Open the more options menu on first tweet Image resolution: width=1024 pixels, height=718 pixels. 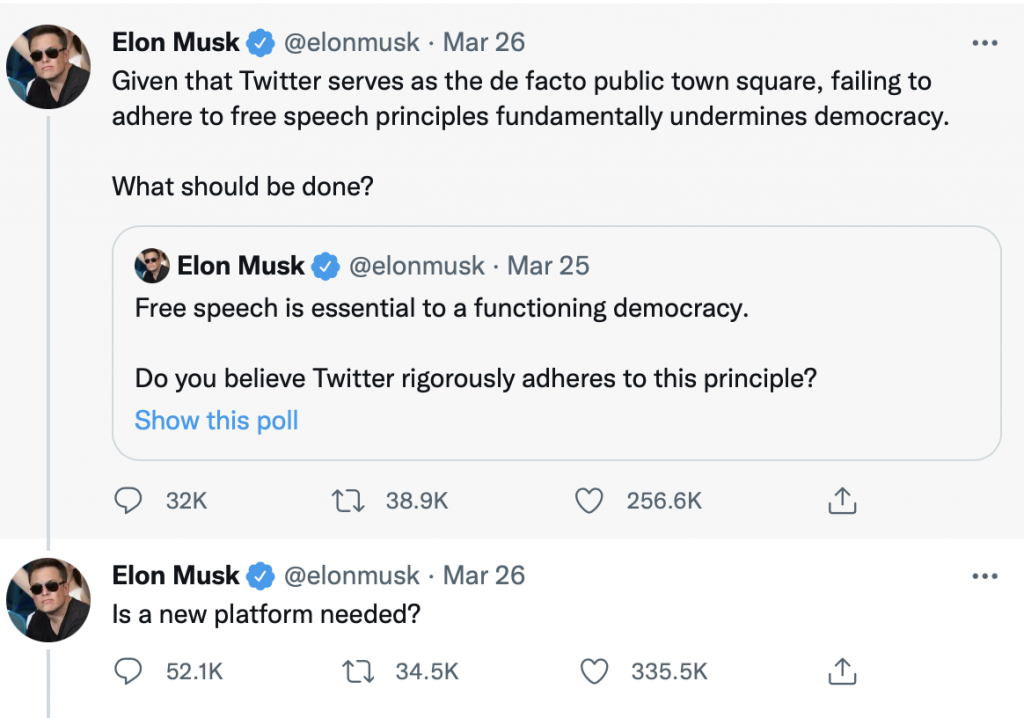(985, 43)
